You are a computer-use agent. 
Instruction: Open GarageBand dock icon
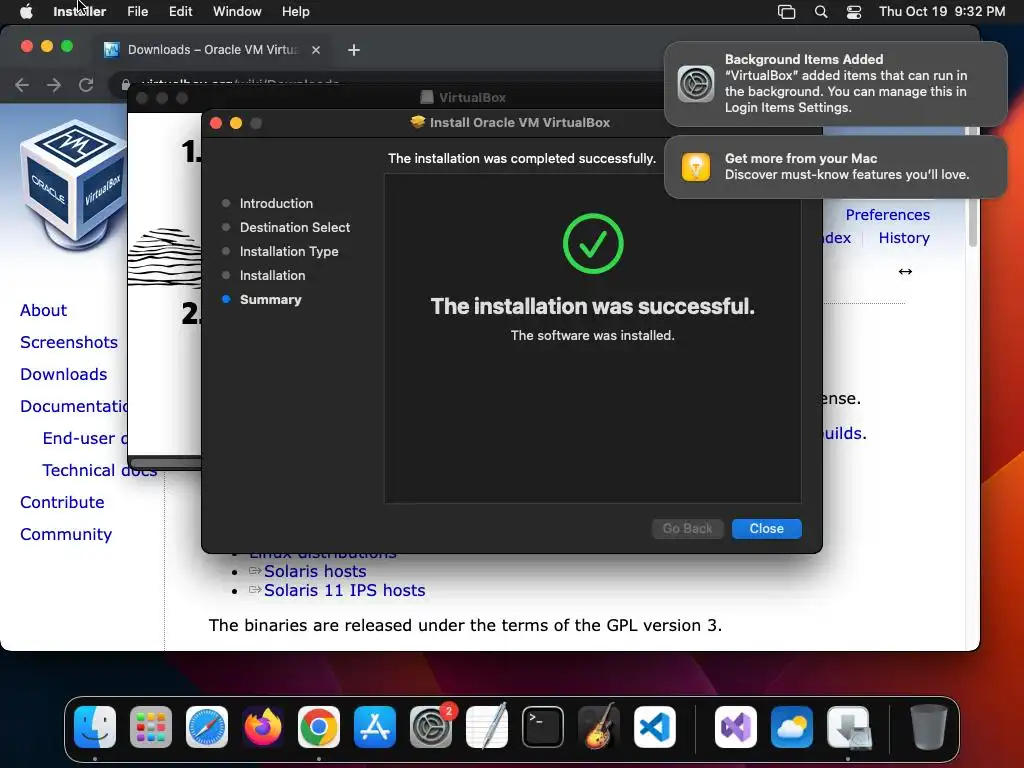coord(599,727)
